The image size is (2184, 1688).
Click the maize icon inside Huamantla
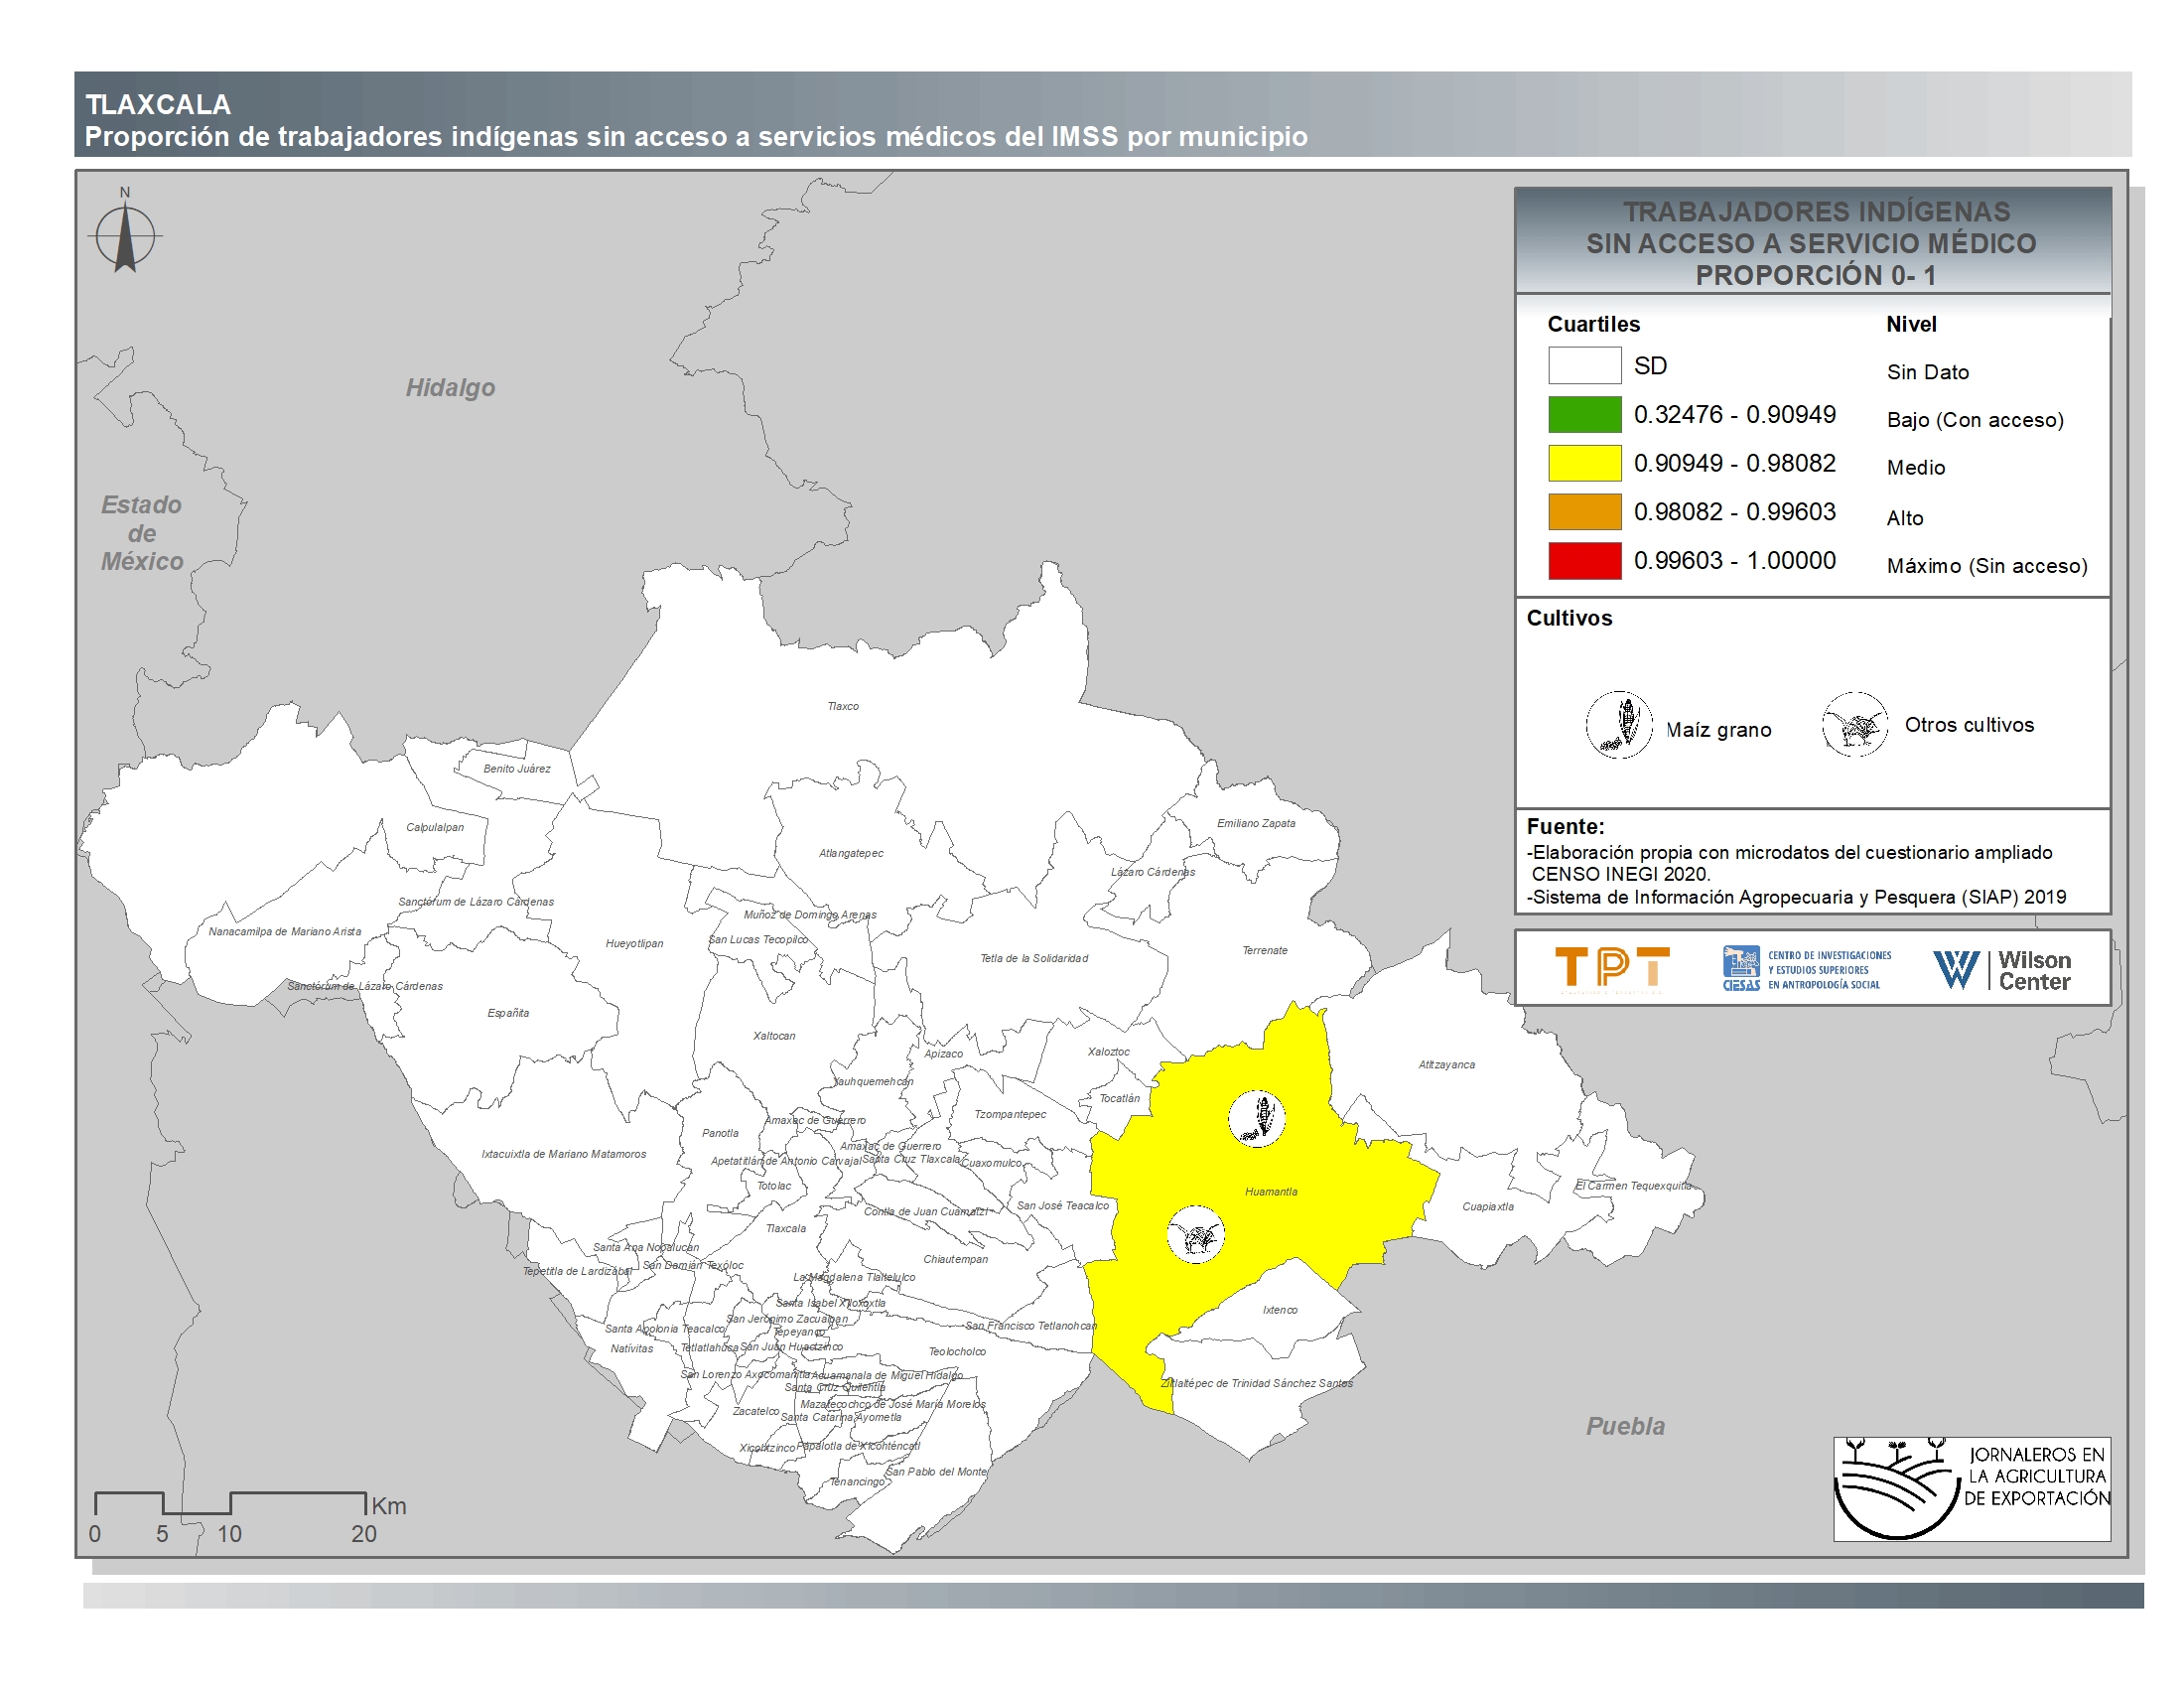pyautogui.click(x=1257, y=1117)
